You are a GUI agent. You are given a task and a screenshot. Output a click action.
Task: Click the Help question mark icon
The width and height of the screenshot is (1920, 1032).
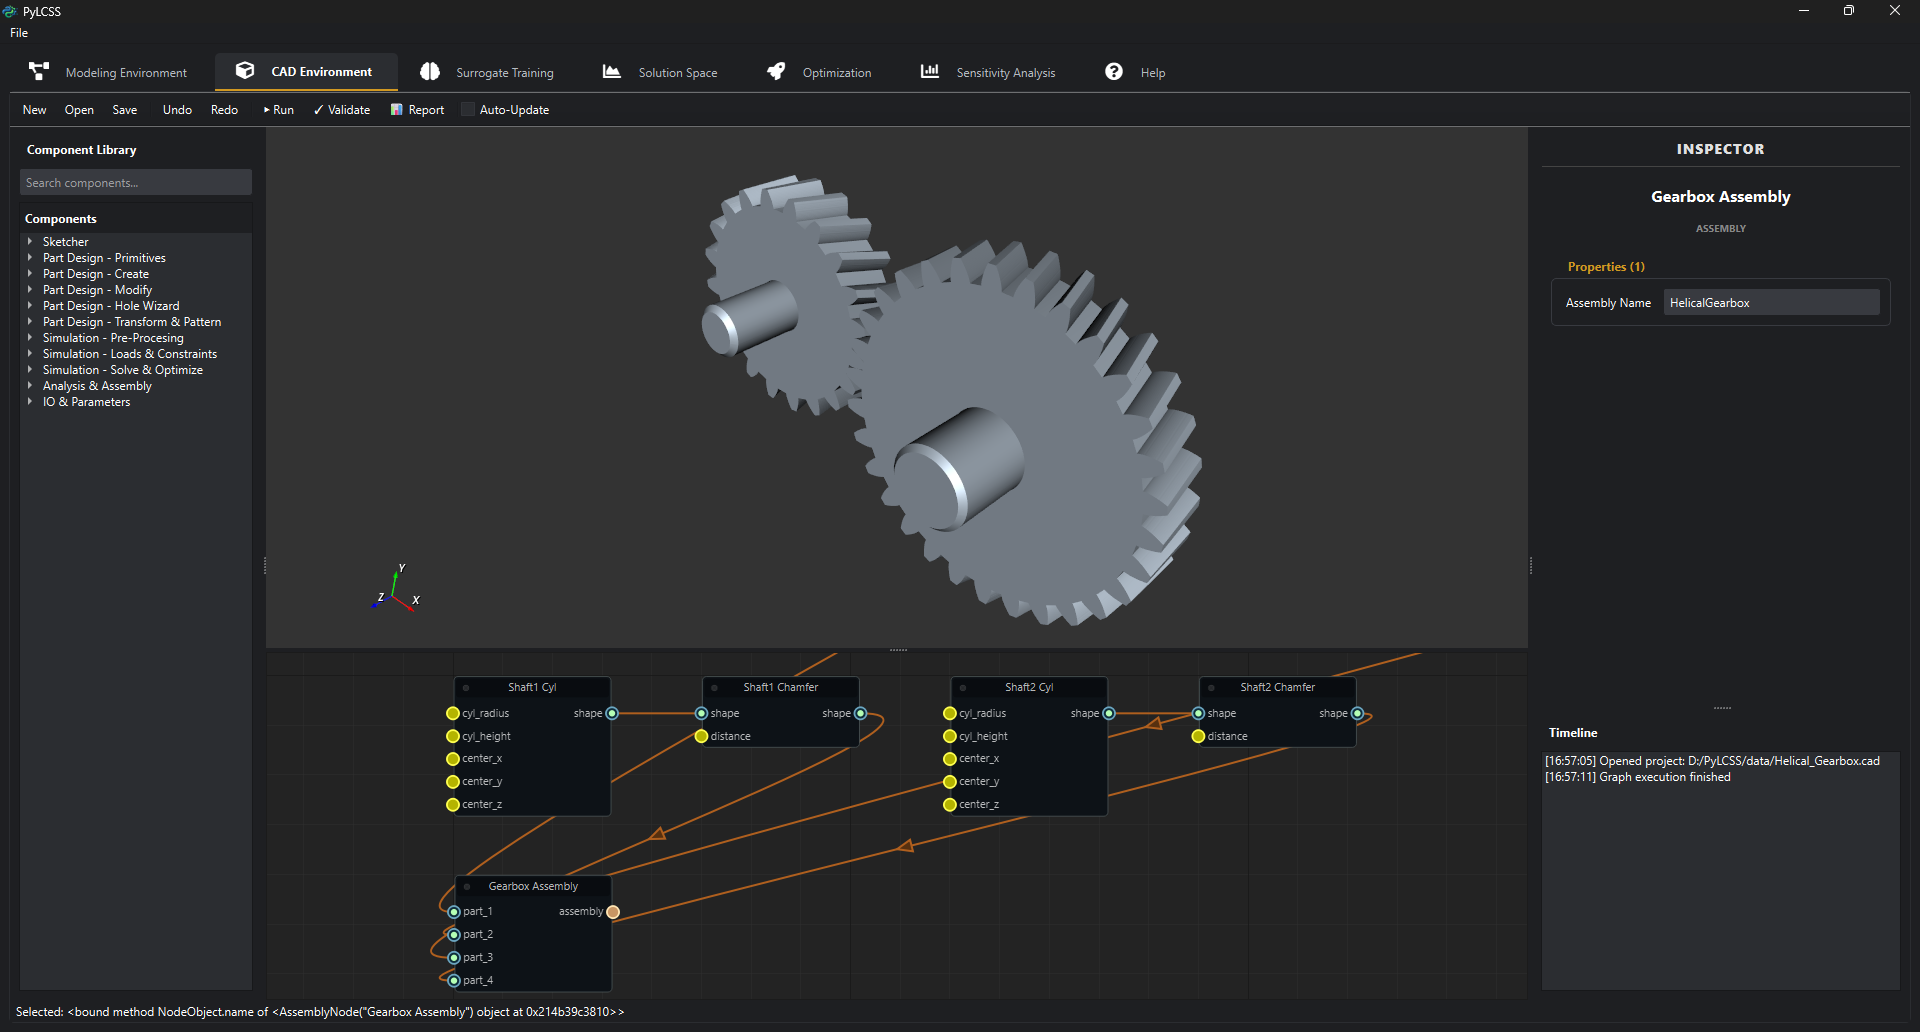(x=1114, y=71)
